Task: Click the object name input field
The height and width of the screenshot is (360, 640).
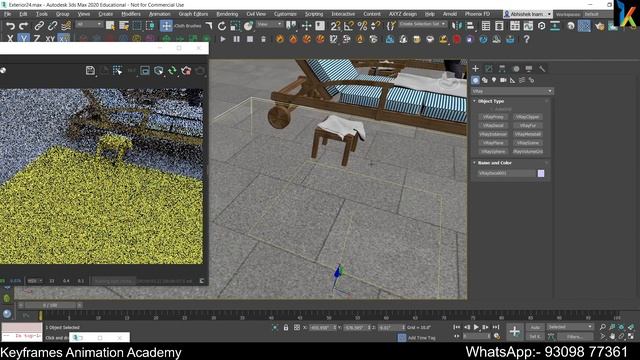Action: 506,173
